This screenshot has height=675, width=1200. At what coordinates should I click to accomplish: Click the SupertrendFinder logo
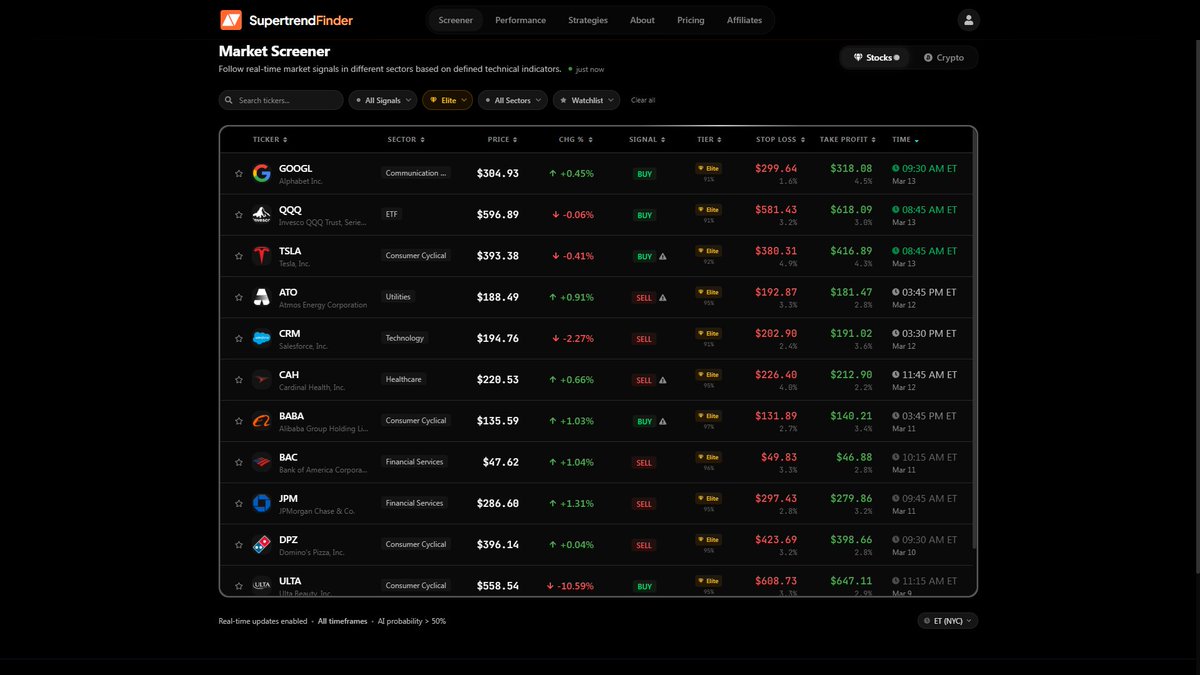[287, 20]
